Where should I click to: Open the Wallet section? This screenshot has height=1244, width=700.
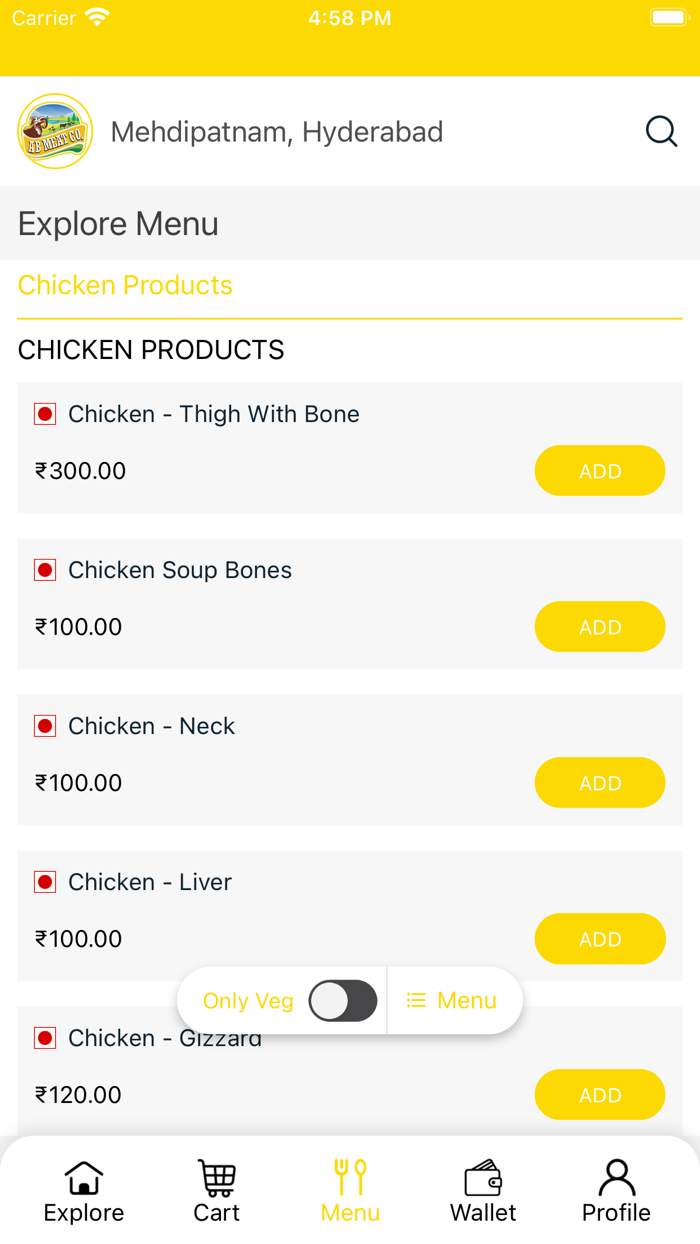(483, 1188)
